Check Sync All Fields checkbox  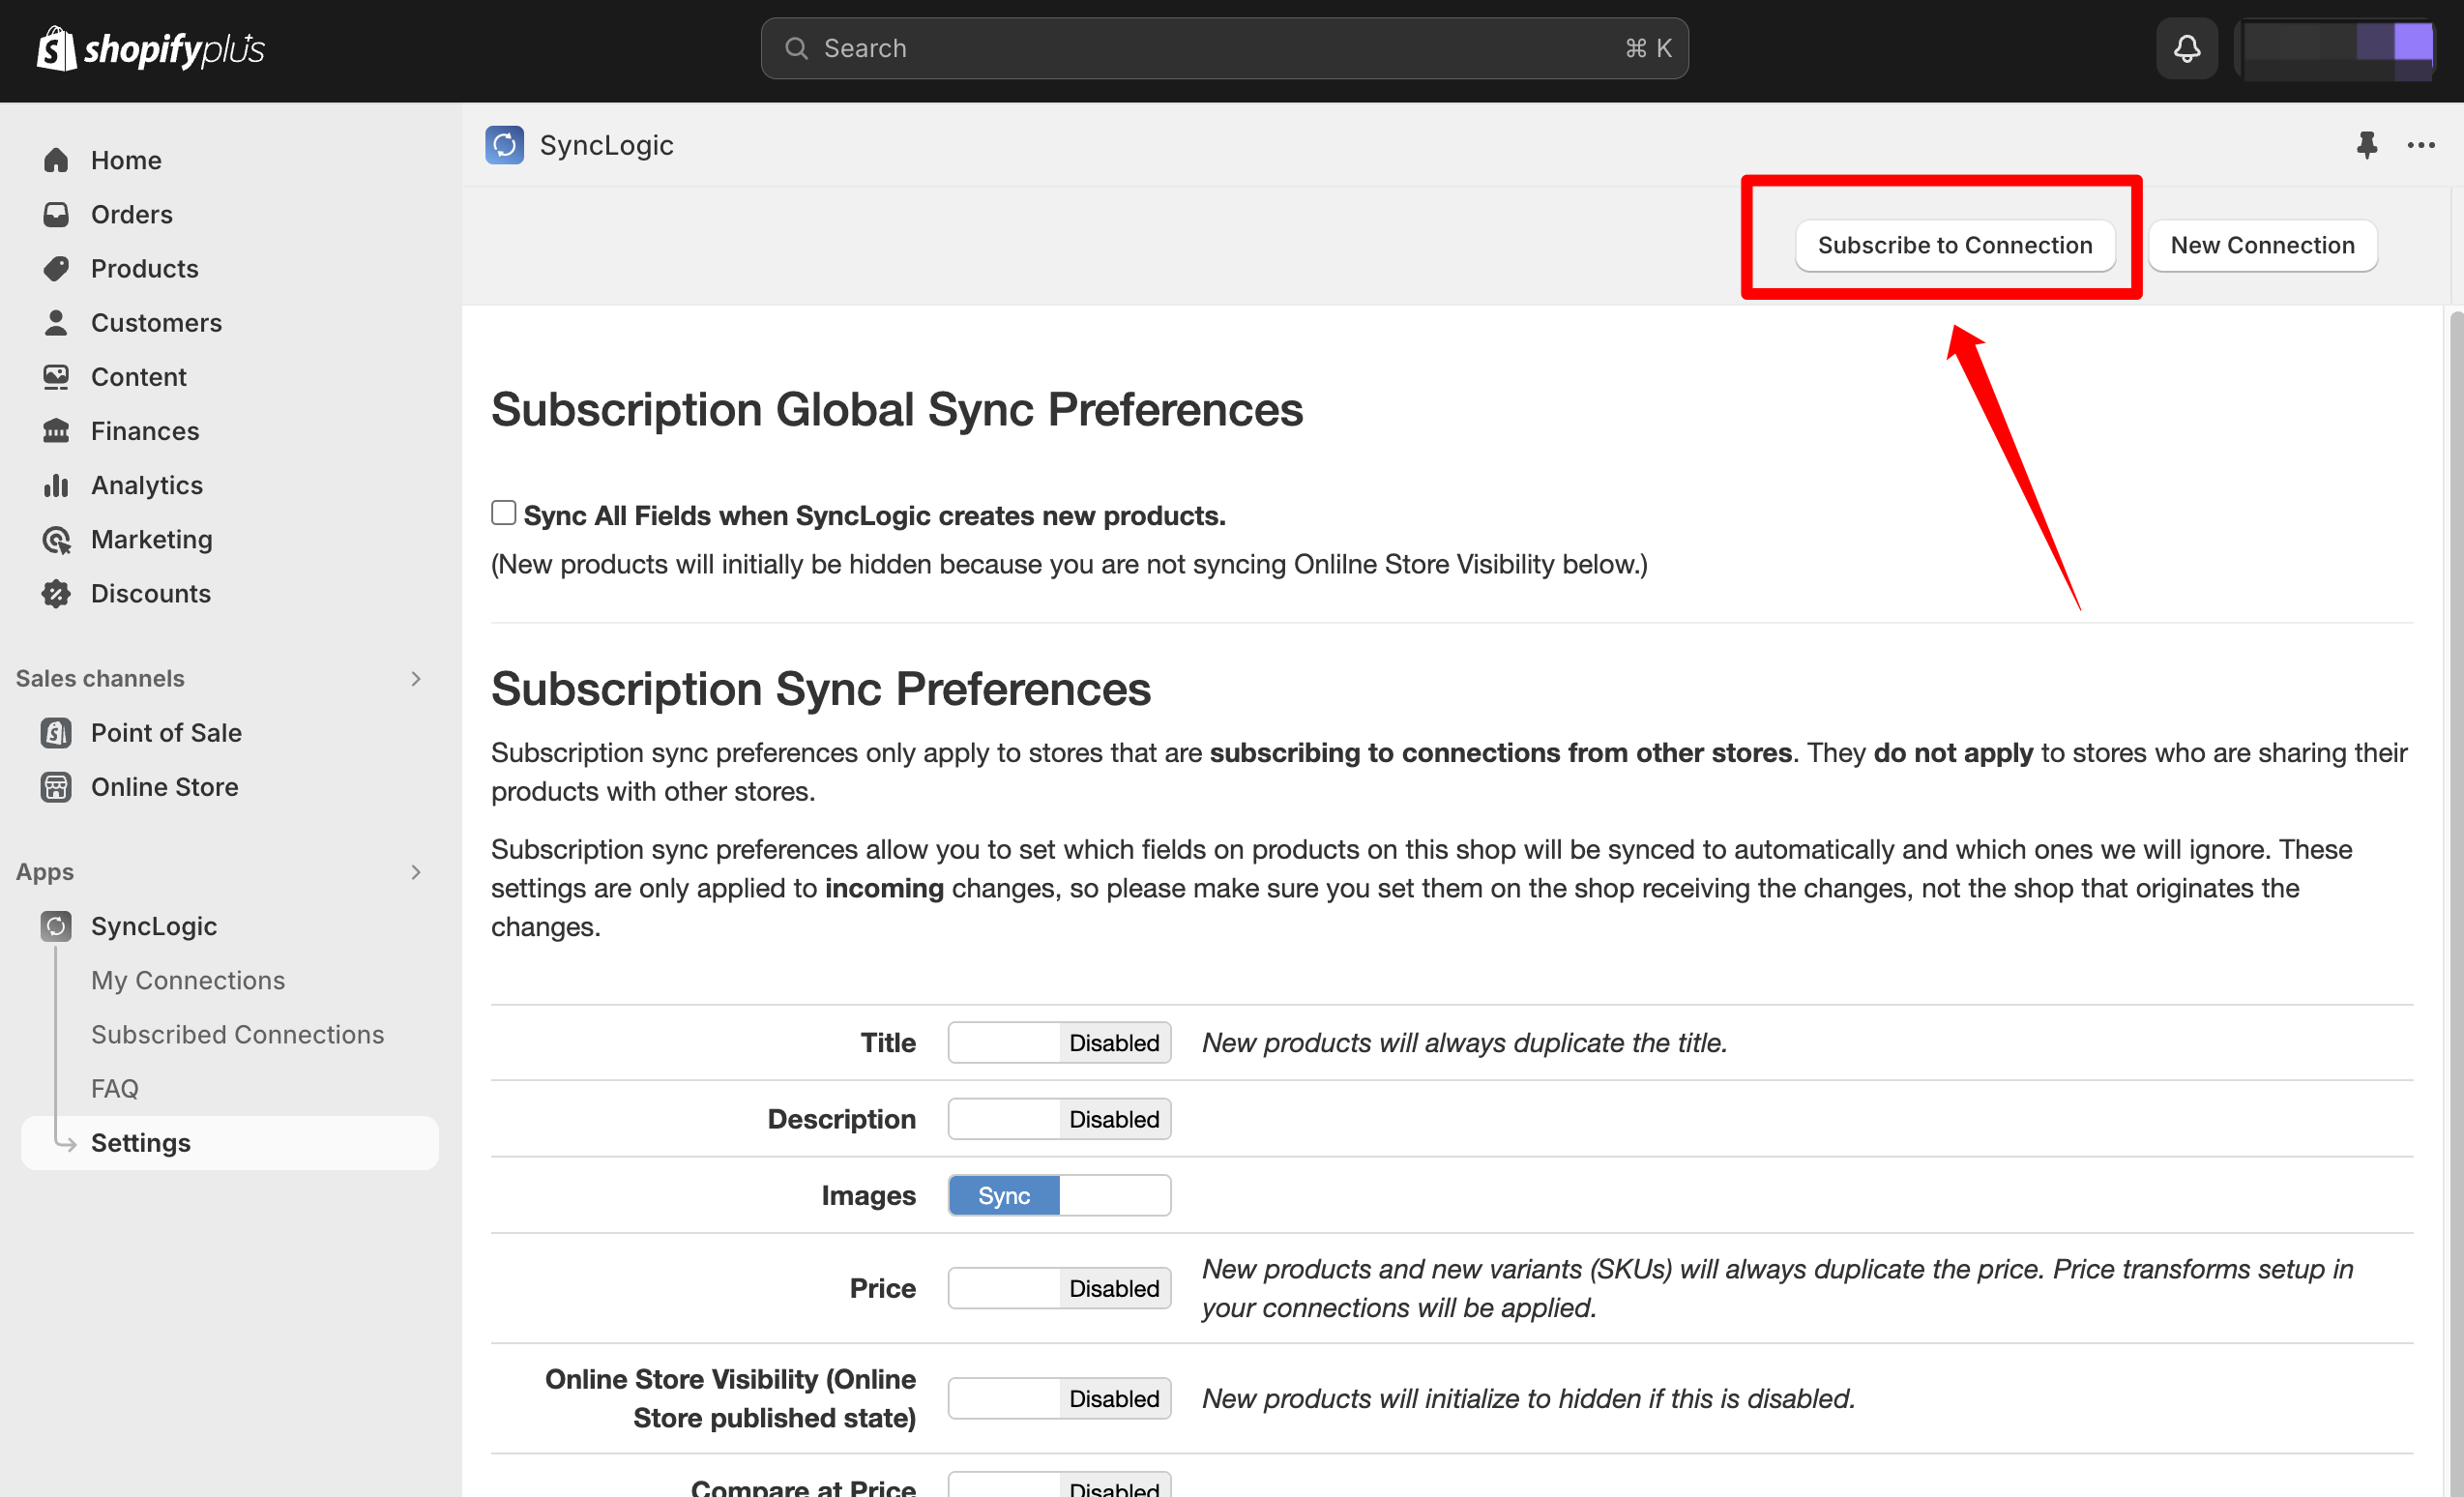(x=503, y=513)
